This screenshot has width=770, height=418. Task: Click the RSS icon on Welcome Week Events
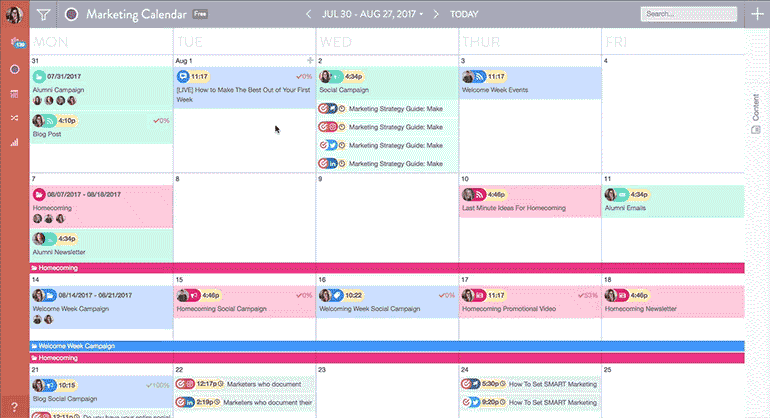(480, 77)
